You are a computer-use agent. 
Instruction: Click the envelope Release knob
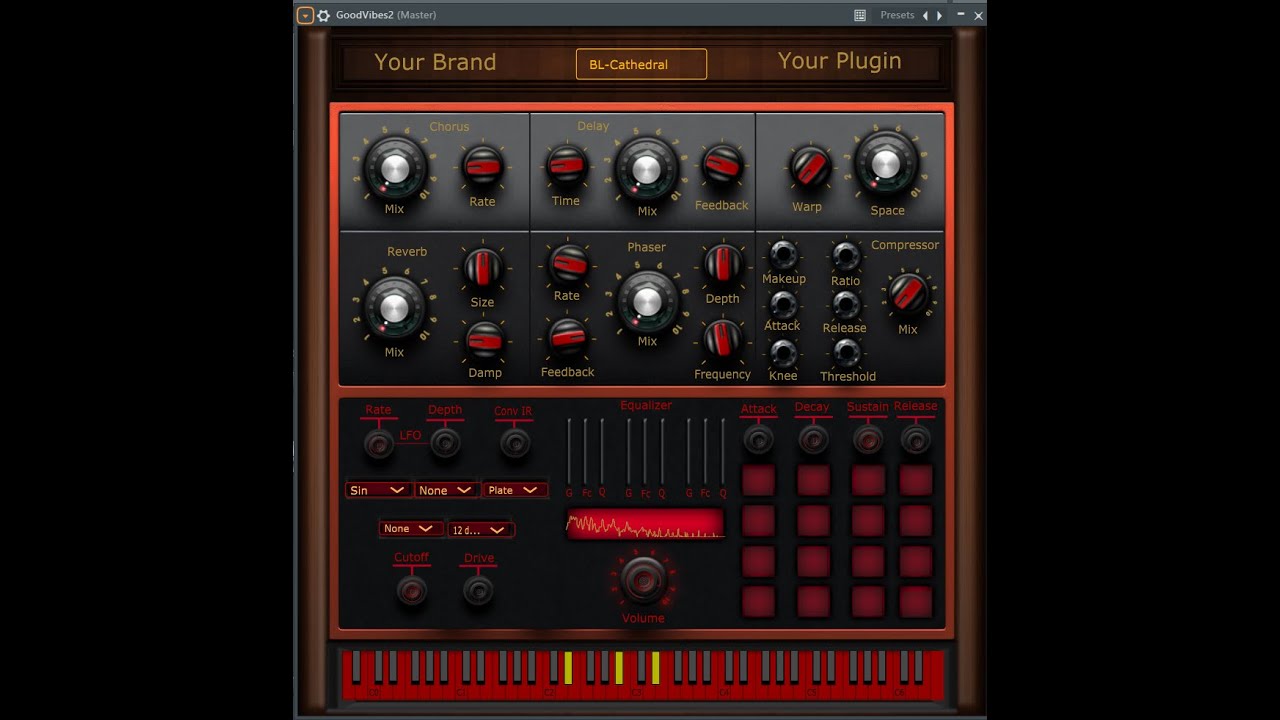point(915,439)
